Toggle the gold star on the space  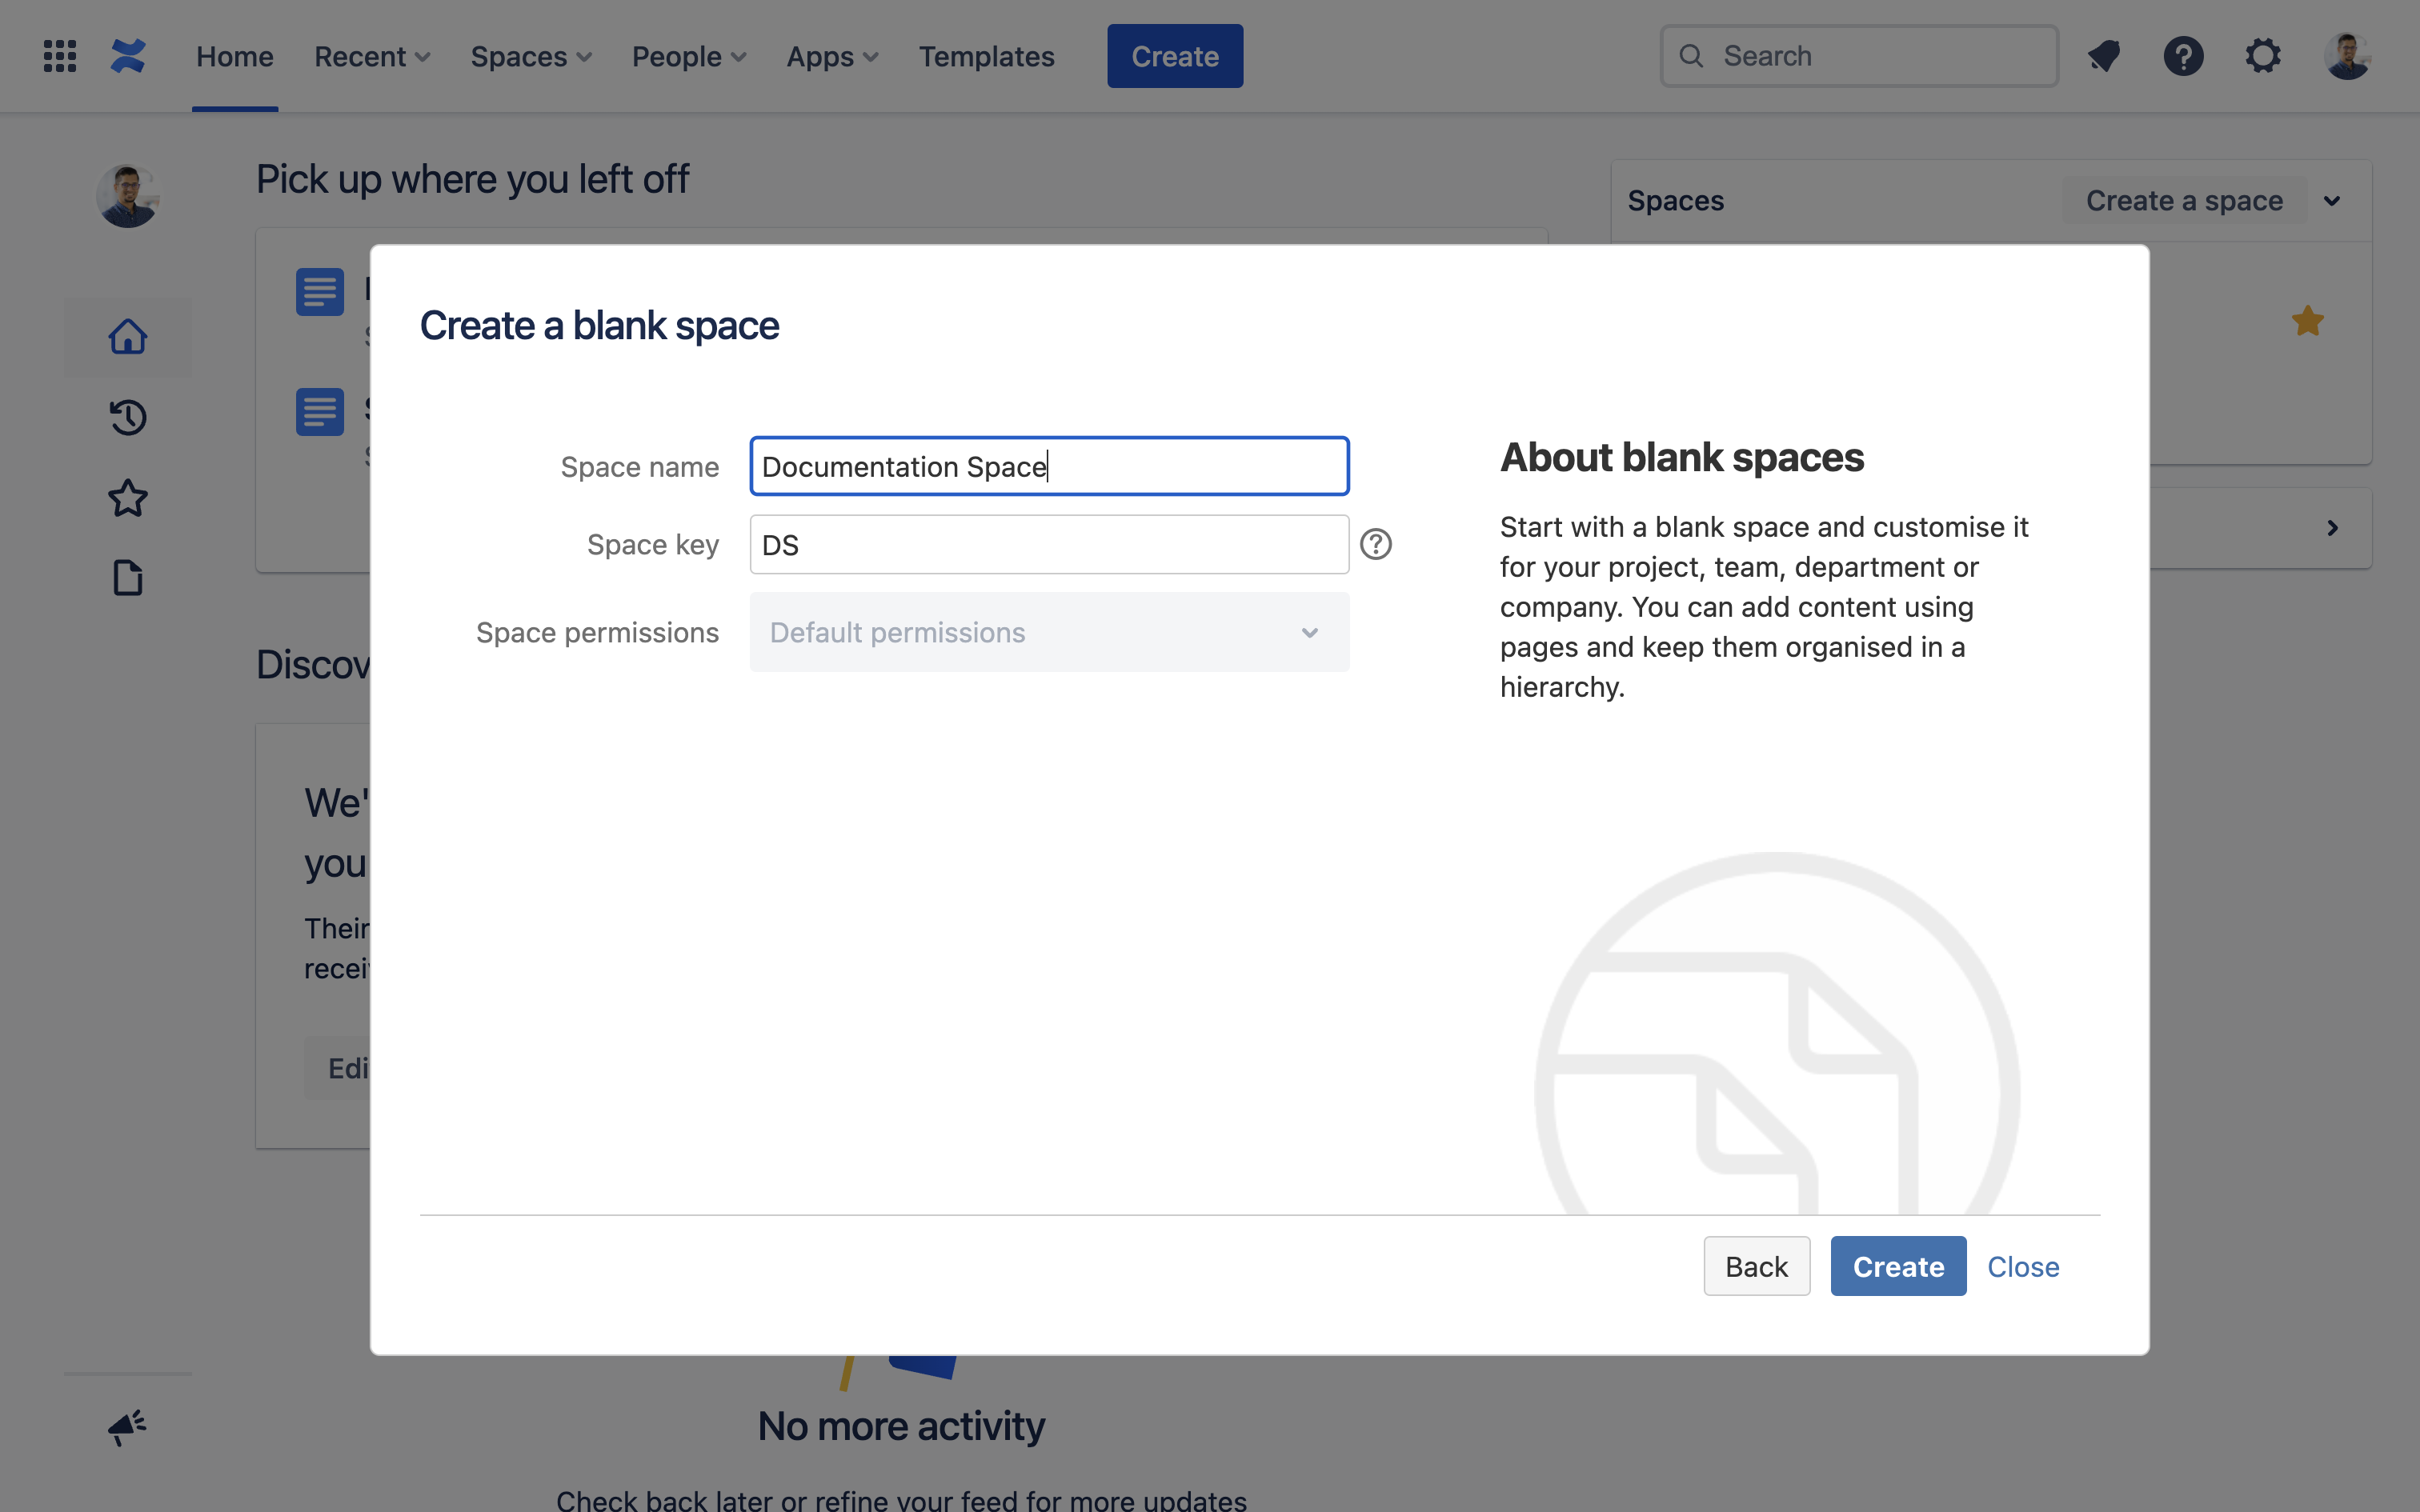tap(2307, 321)
